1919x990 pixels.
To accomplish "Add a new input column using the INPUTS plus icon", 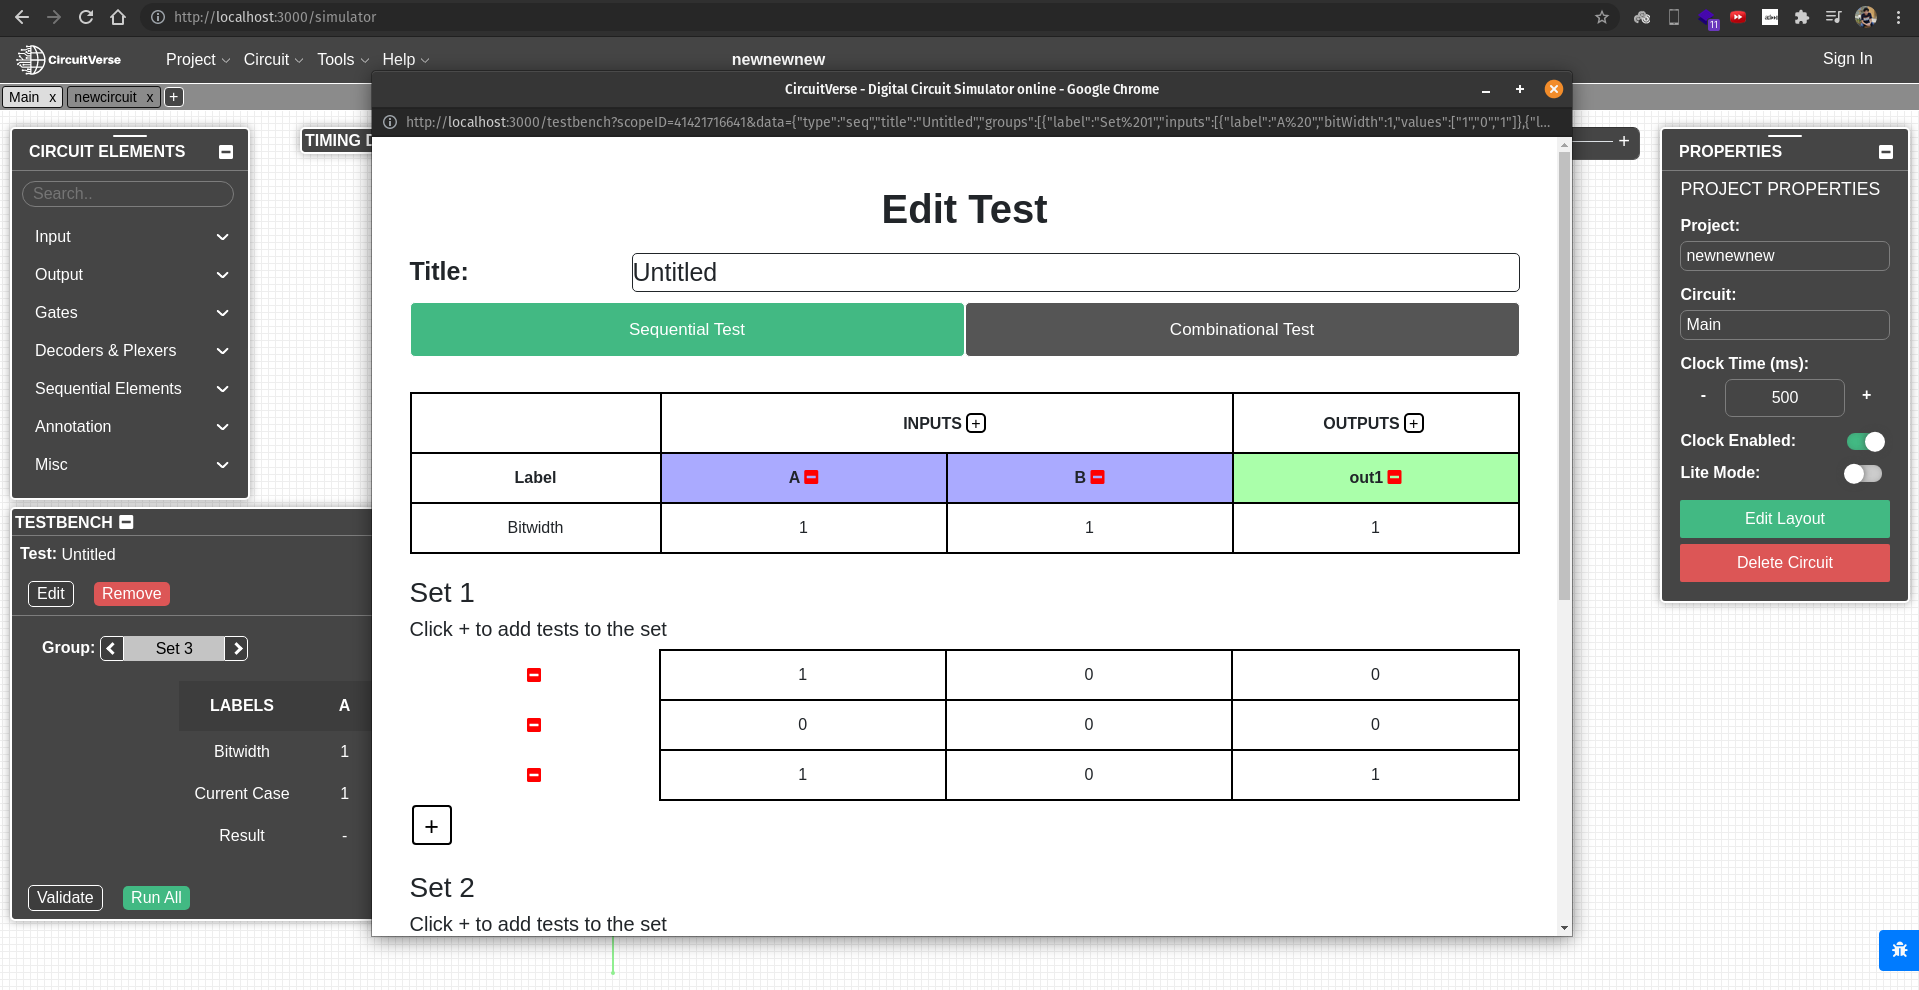I will coord(975,423).
